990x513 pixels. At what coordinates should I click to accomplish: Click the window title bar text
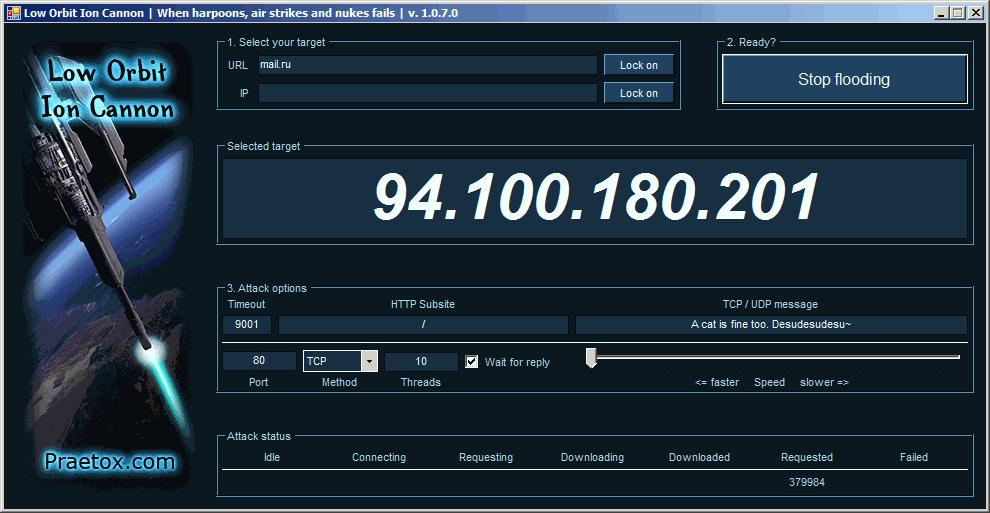241,13
